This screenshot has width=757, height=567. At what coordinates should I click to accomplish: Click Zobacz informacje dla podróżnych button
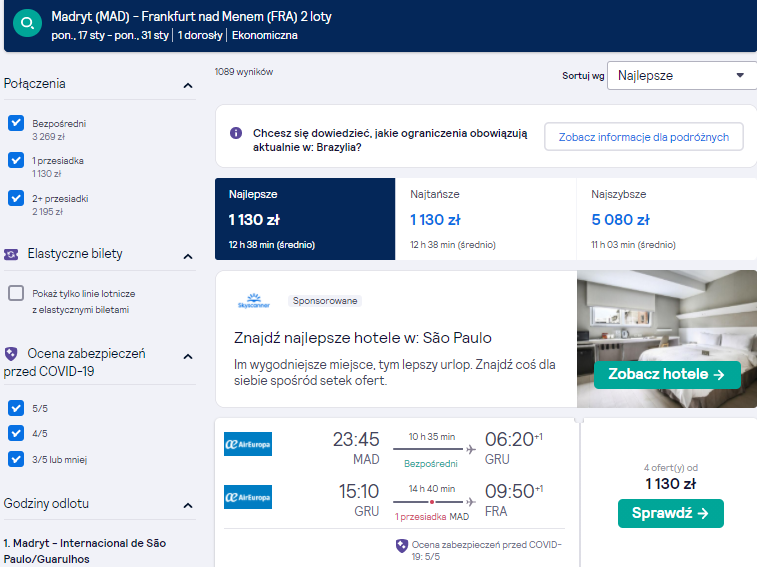coord(644,137)
